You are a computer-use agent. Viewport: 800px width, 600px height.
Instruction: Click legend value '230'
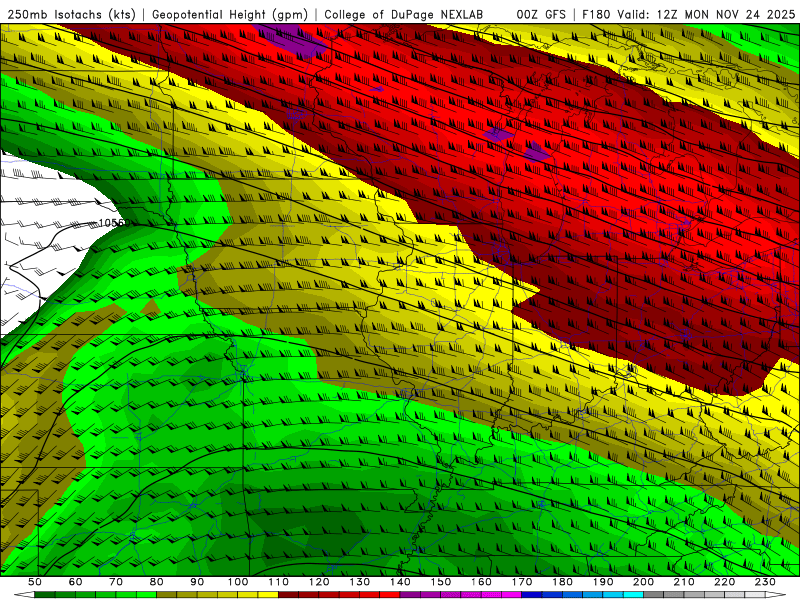(765, 582)
